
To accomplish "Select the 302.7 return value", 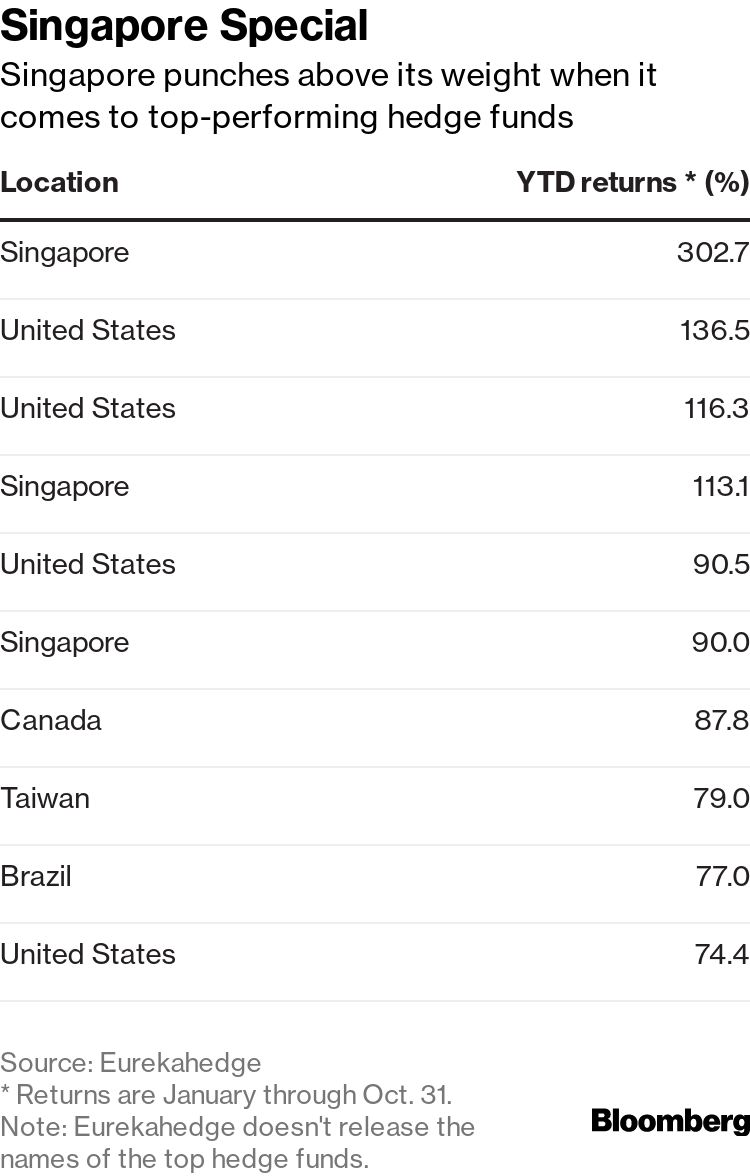I will (x=712, y=252).
